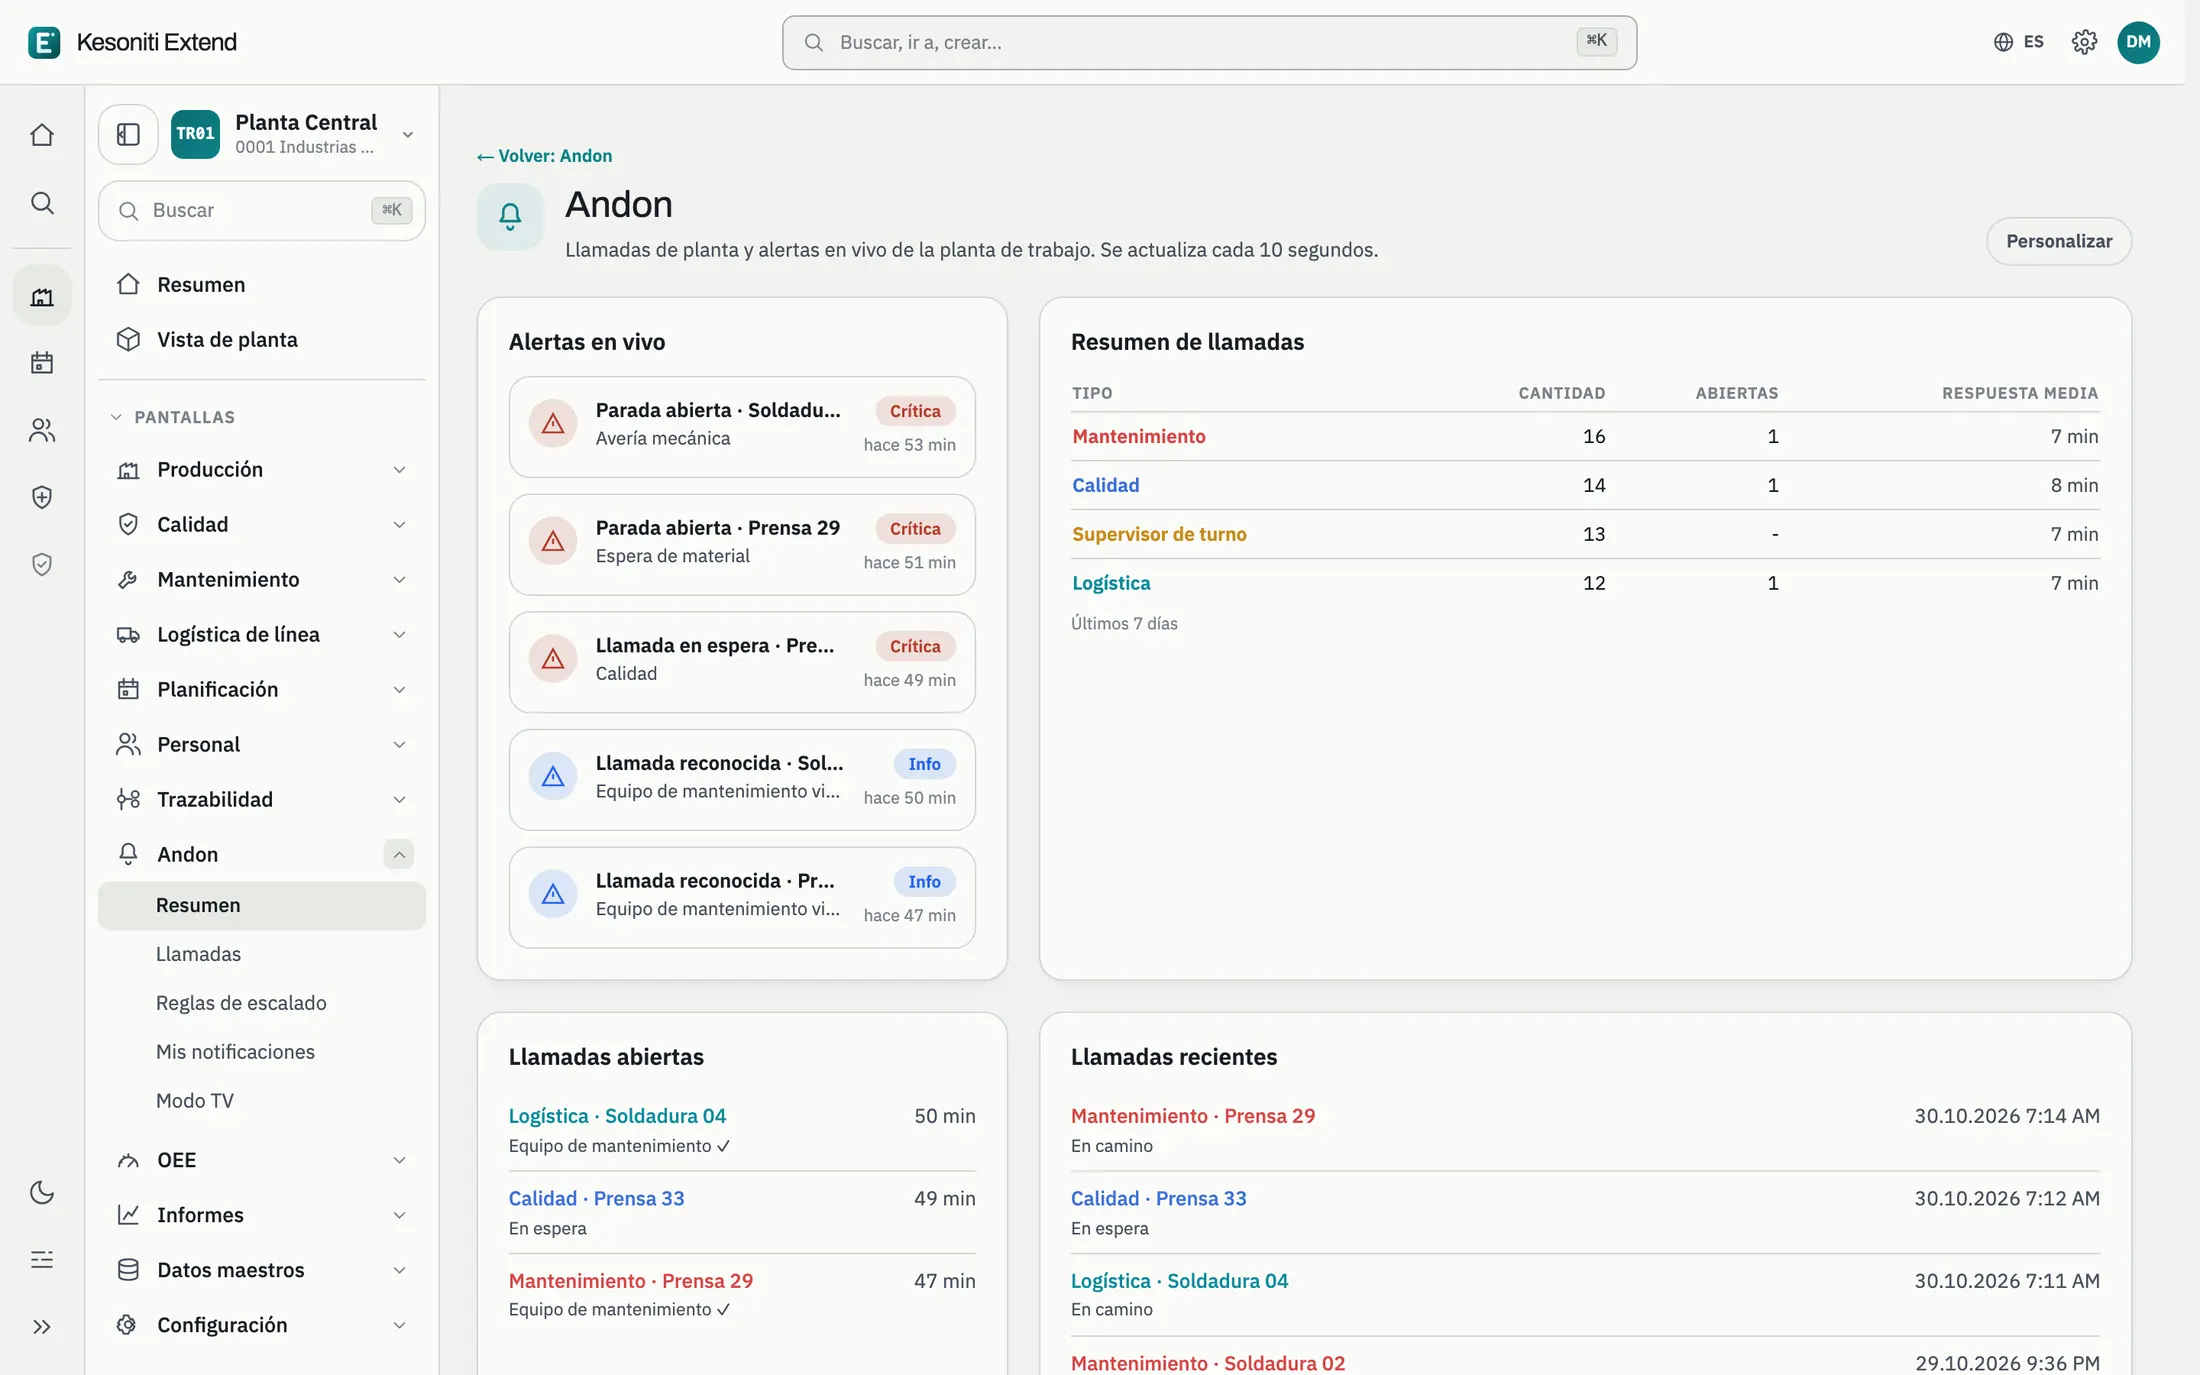Open Vista de planta in the sidebar

click(262, 339)
